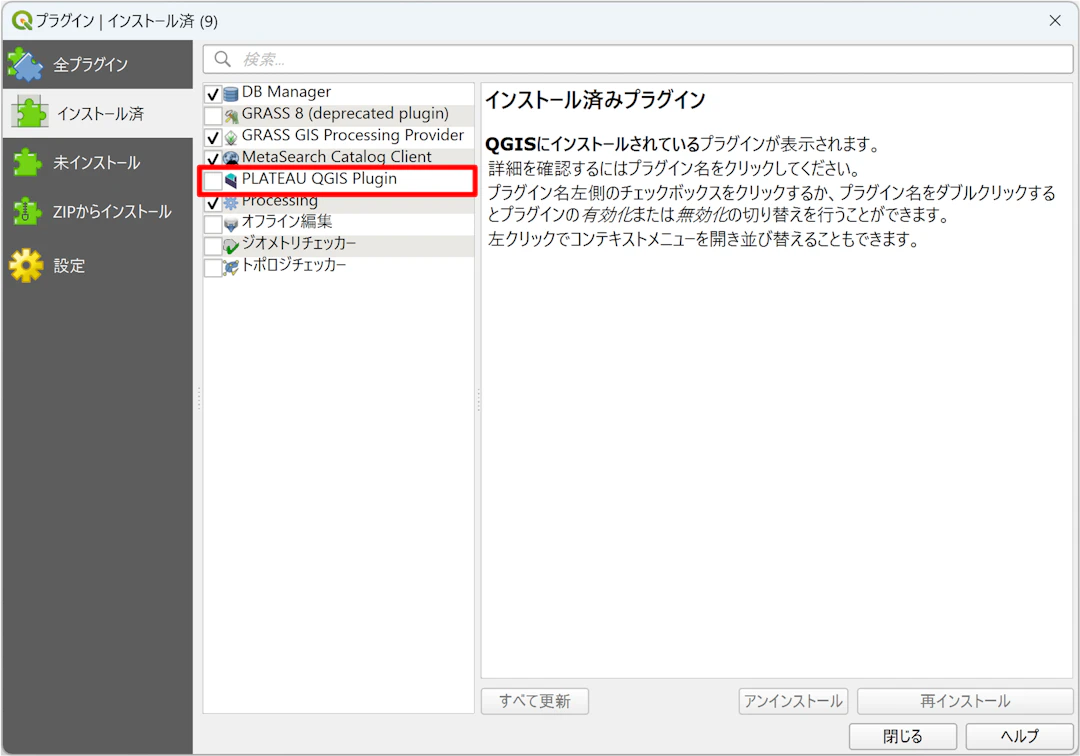Enable the GRASS 8 deprecated plugin checkbox
1080x756 pixels.
coord(213,116)
